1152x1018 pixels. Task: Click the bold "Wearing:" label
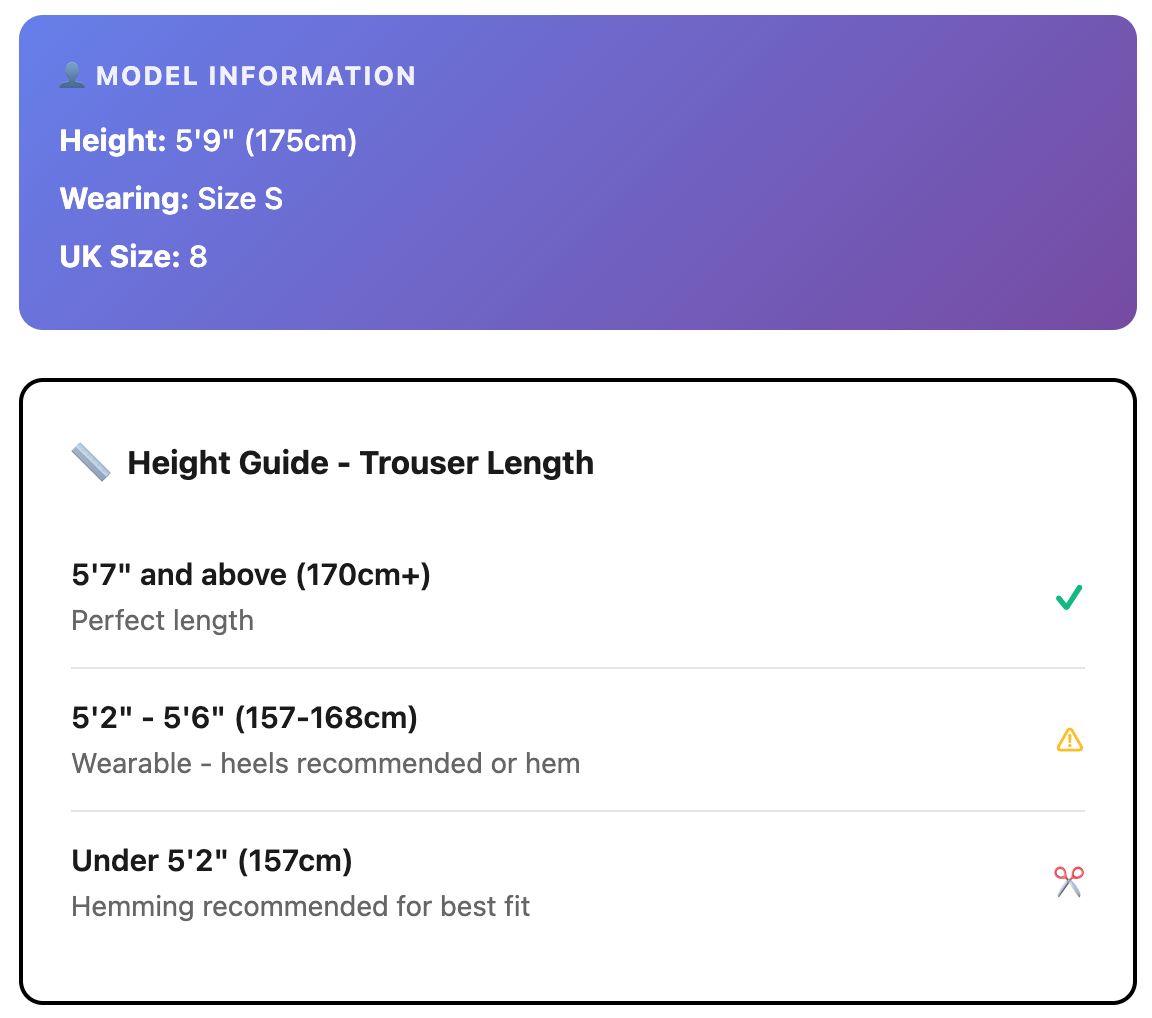tap(124, 199)
